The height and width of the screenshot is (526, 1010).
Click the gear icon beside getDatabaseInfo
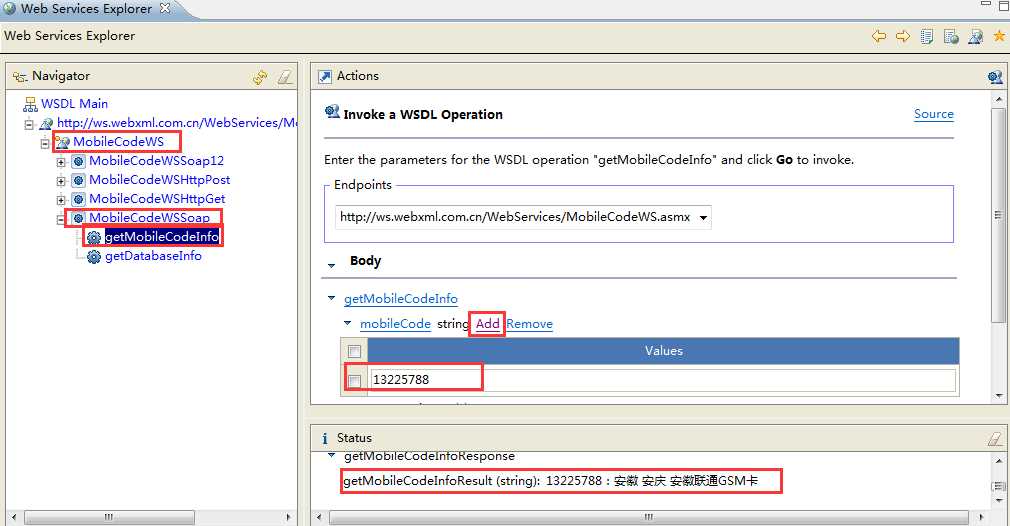pos(94,257)
